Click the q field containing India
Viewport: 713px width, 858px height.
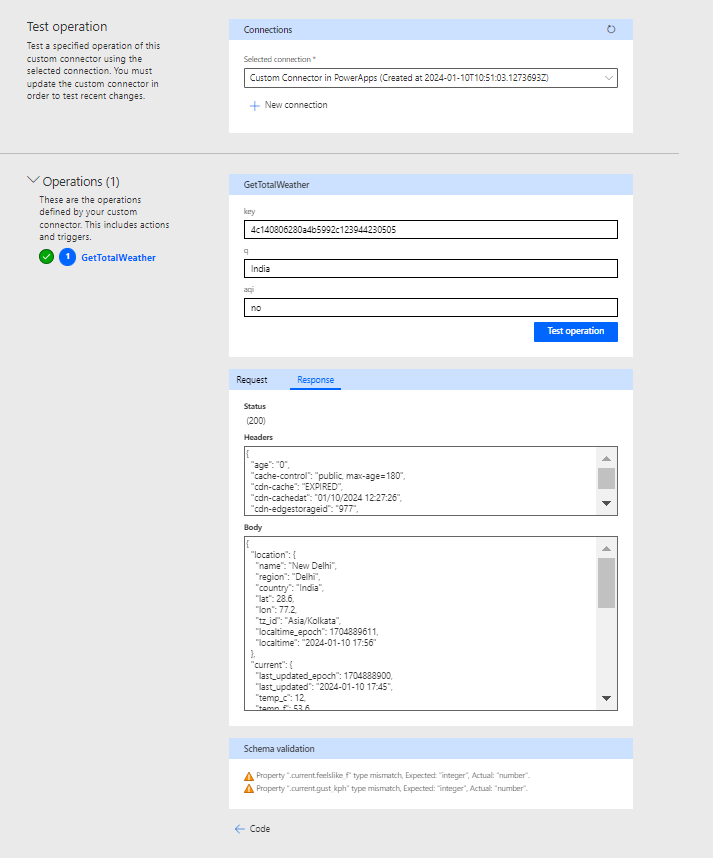click(430, 268)
